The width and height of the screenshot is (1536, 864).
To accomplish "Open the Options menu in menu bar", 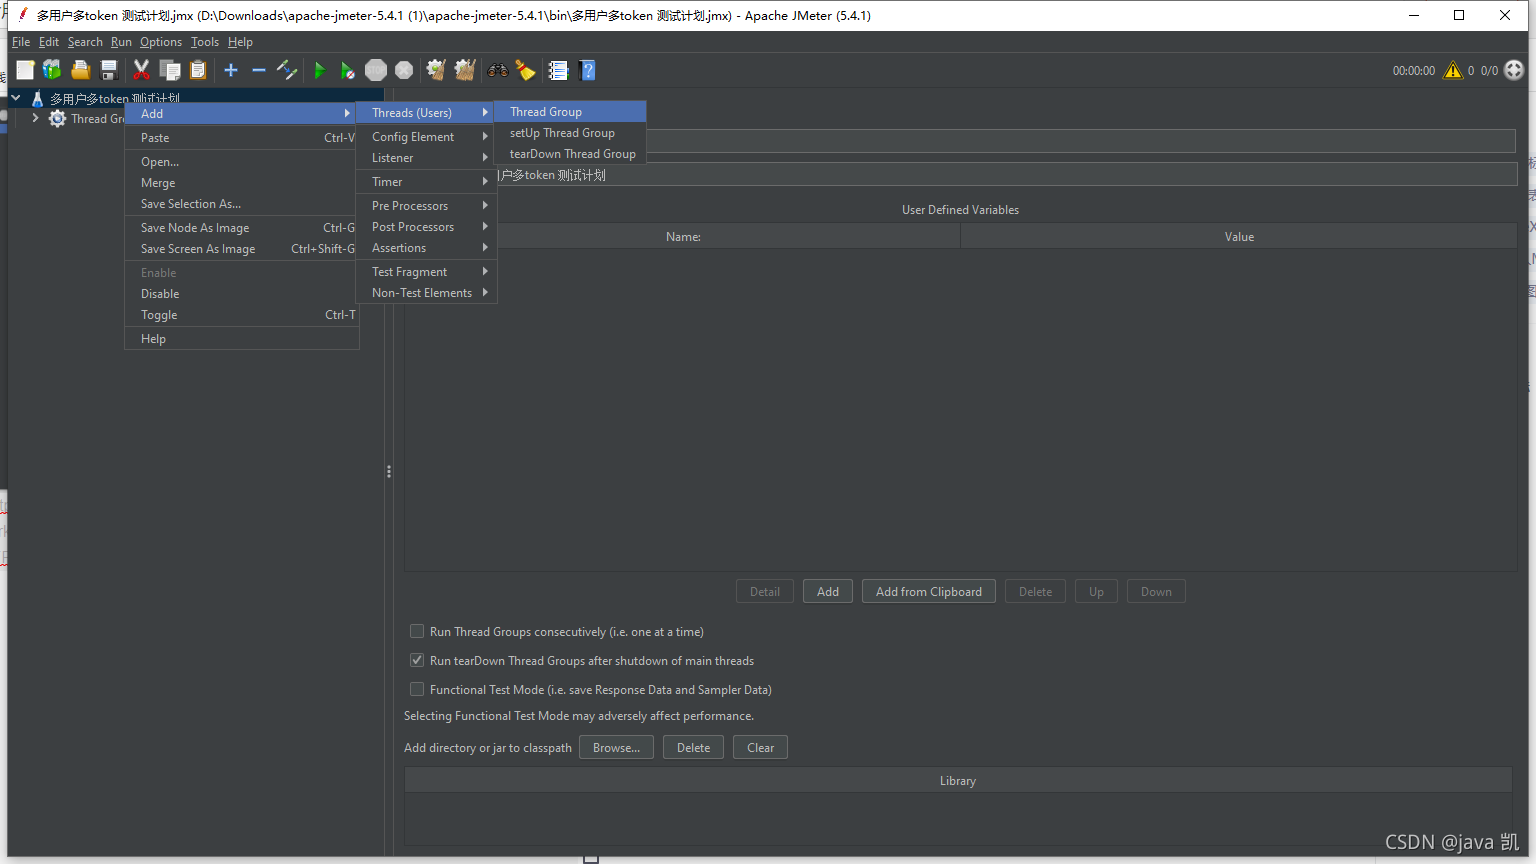I will (x=161, y=42).
